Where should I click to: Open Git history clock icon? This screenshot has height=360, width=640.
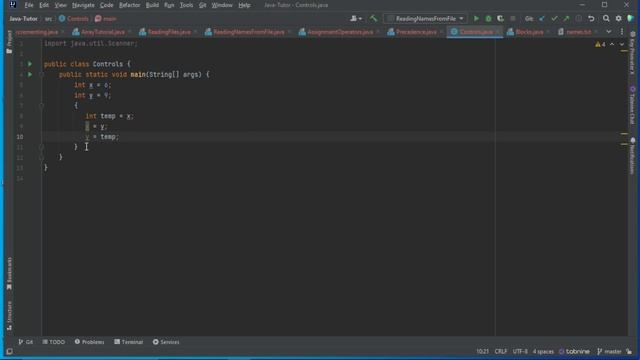(578, 19)
